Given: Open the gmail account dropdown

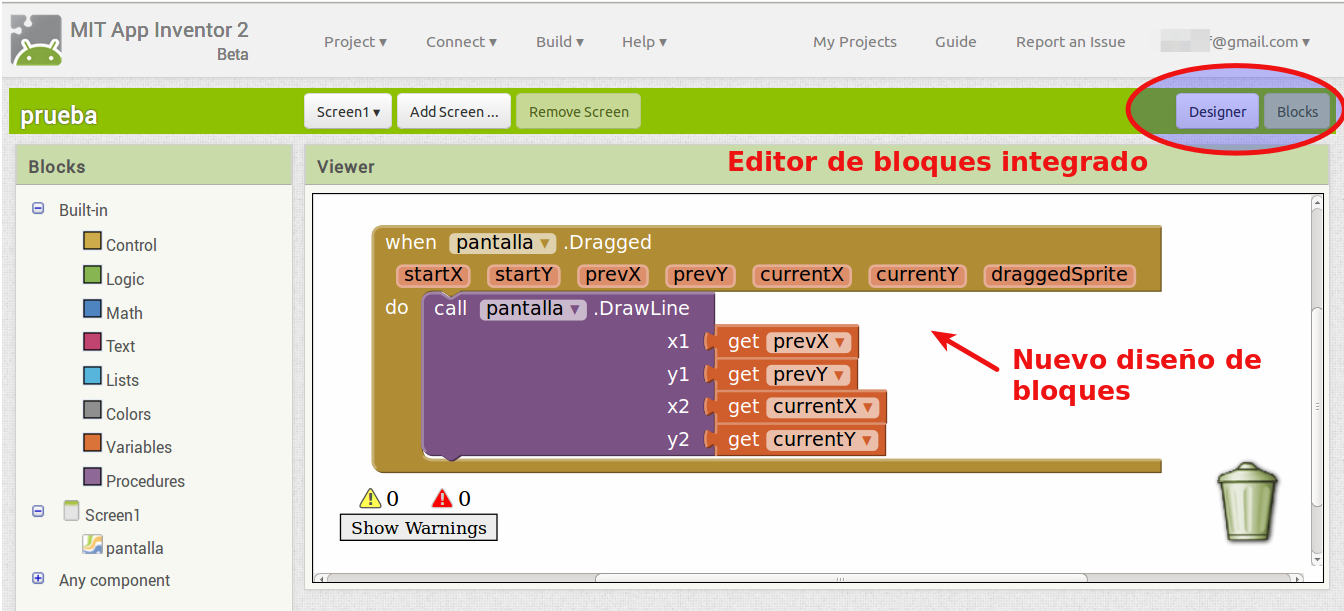Looking at the screenshot, I should 1236,41.
